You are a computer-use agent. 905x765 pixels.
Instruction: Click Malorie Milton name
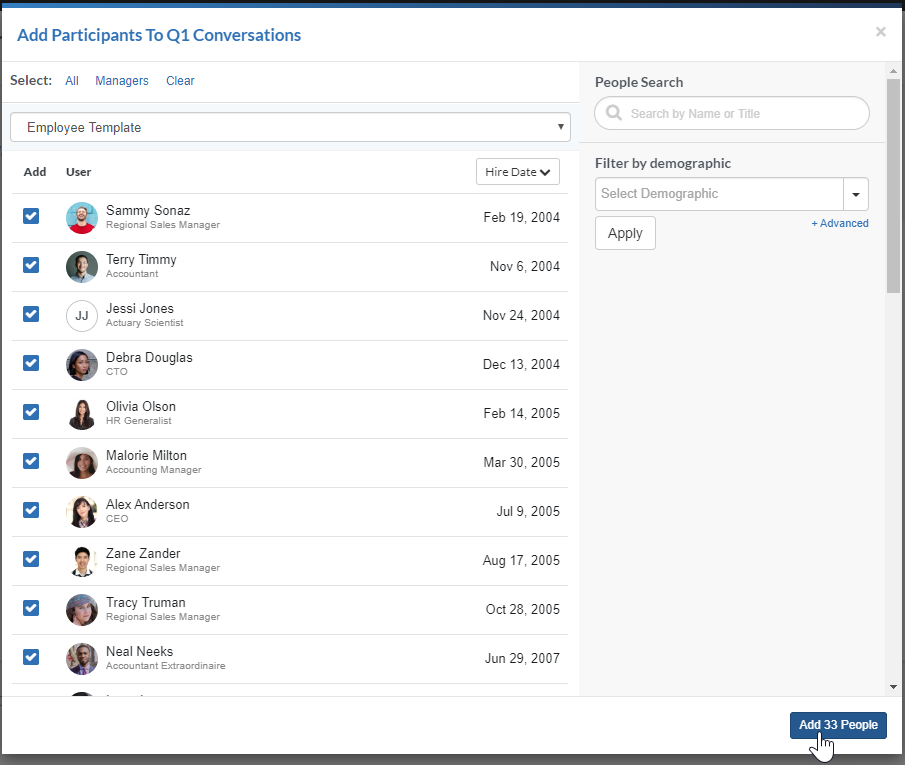click(x=146, y=456)
